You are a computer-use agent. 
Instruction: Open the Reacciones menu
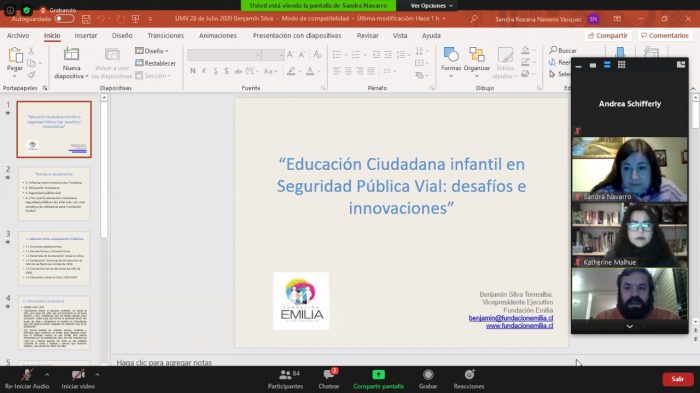click(469, 379)
